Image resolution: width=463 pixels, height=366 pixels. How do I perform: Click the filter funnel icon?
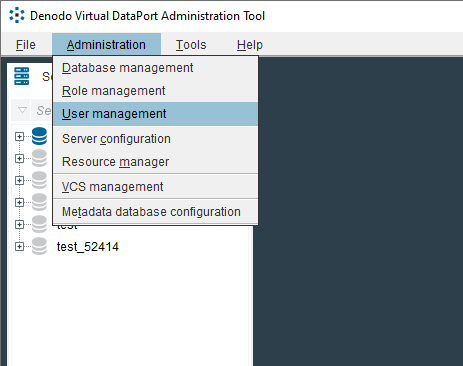(22, 110)
